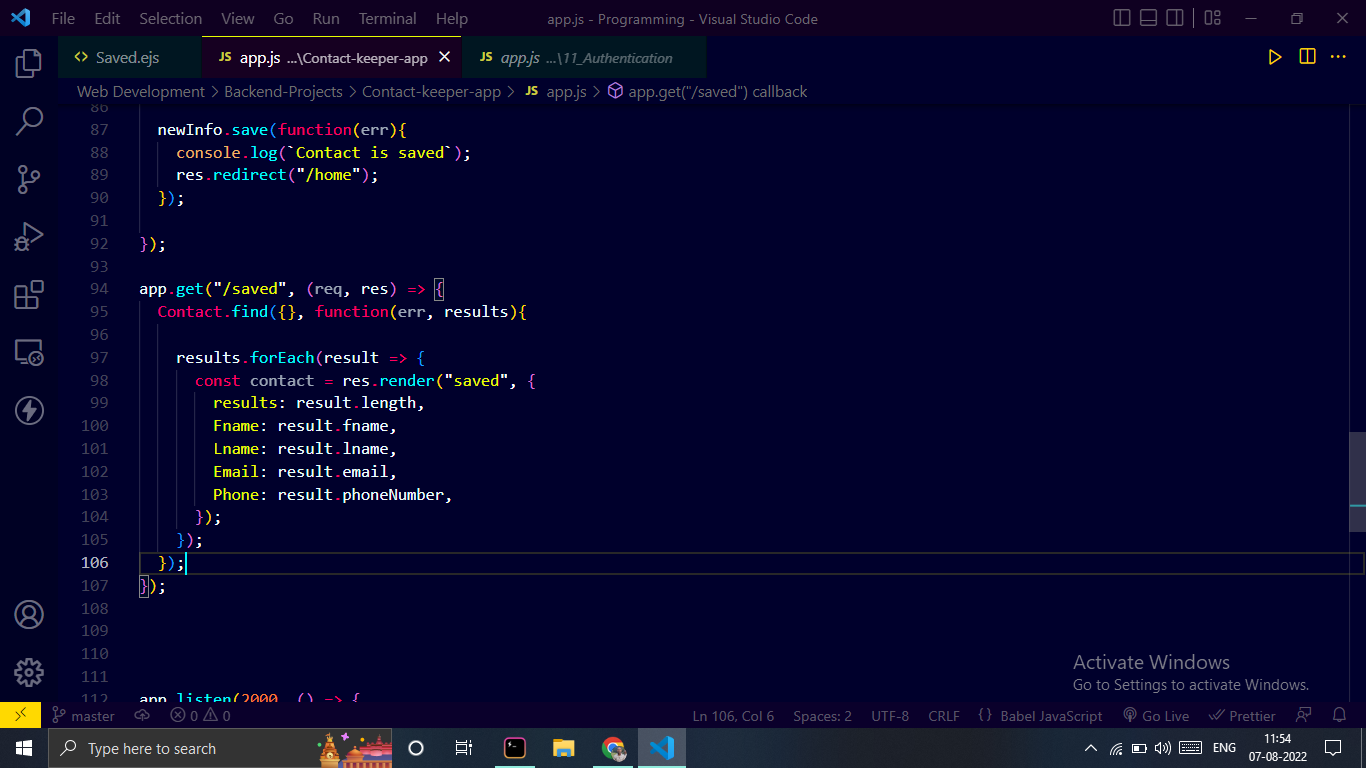Click the Publish to cloud icon in status bar
The height and width of the screenshot is (768, 1366).
click(x=142, y=716)
